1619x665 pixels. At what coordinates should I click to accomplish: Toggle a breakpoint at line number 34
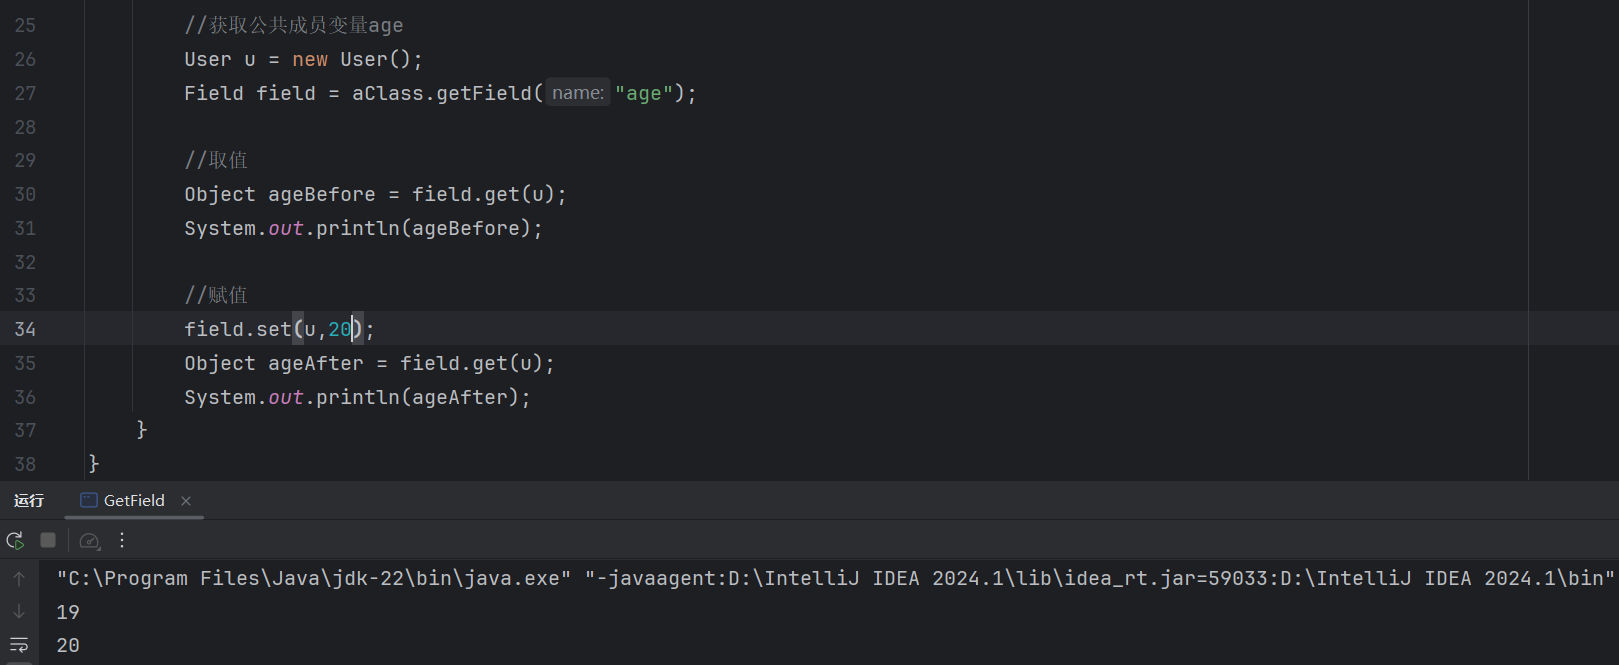click(x=25, y=329)
